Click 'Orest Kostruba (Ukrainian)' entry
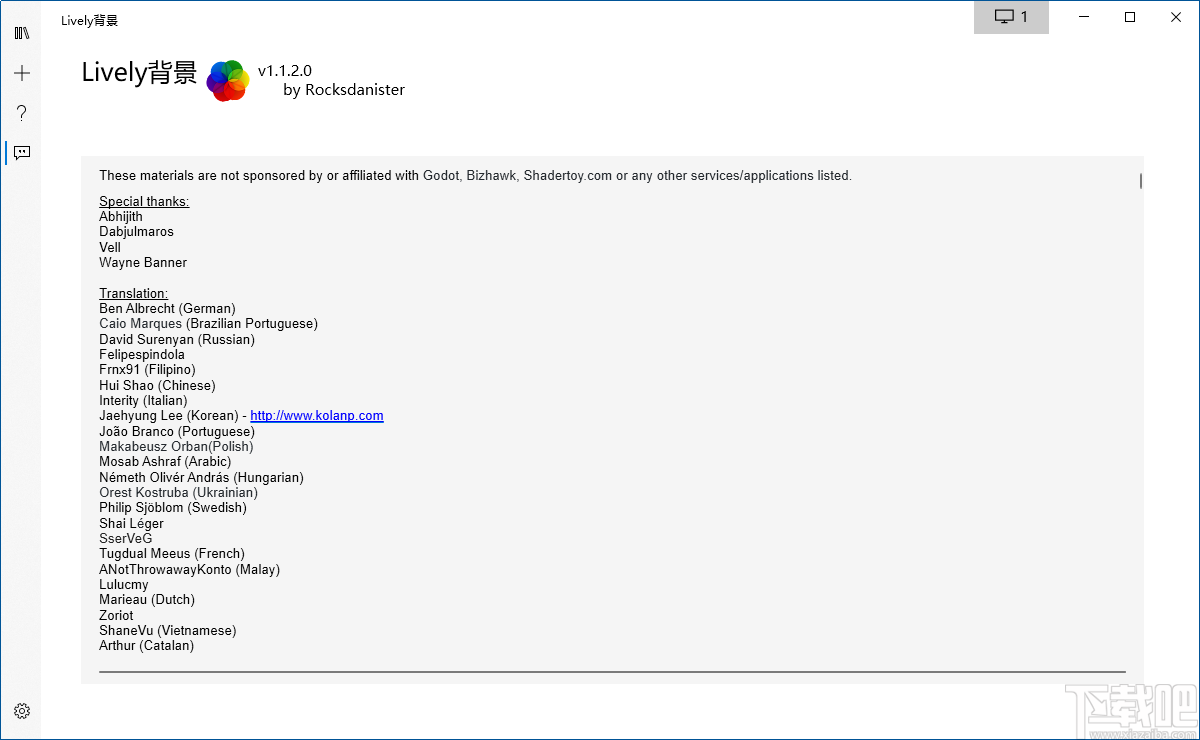 pos(178,492)
